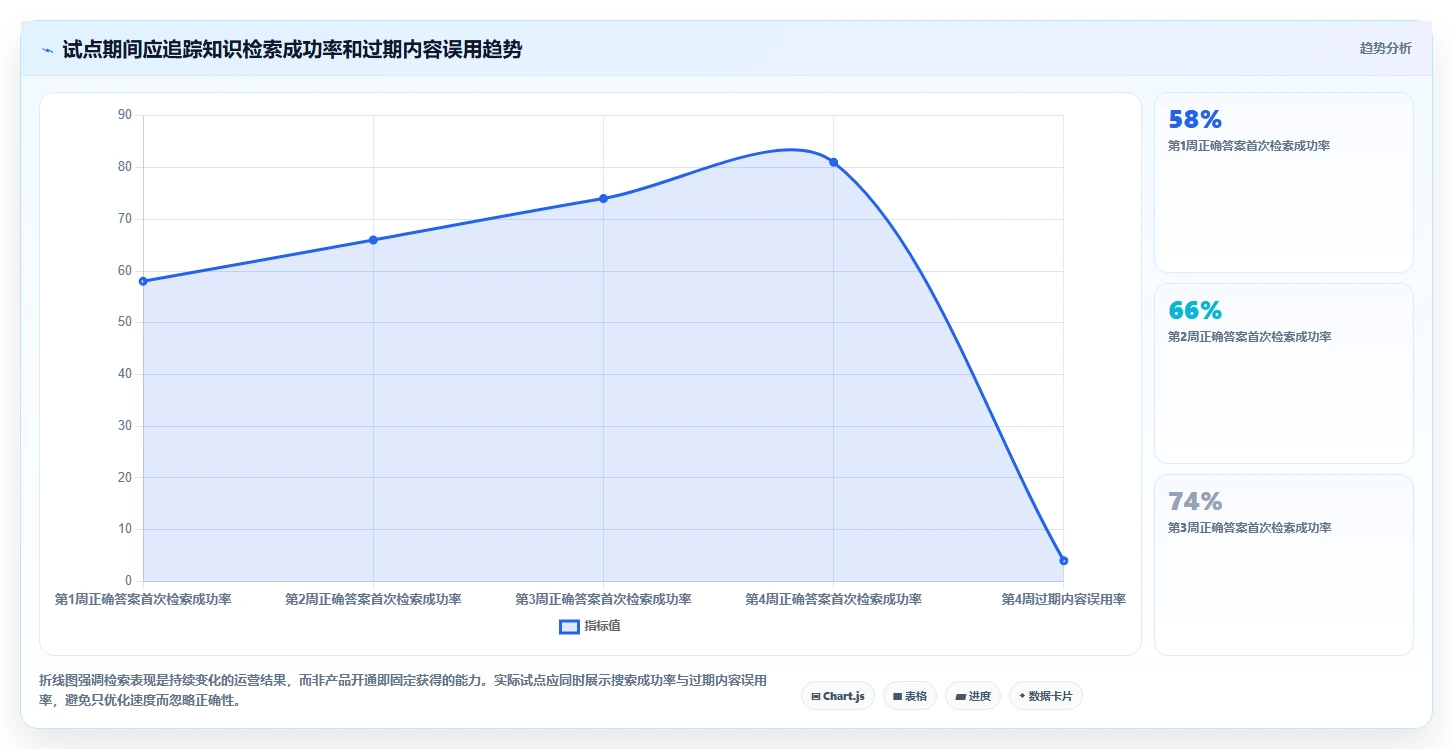Click the 第4周过期内容误用率 data point near 4
The image size is (1453, 749).
coord(1063,560)
